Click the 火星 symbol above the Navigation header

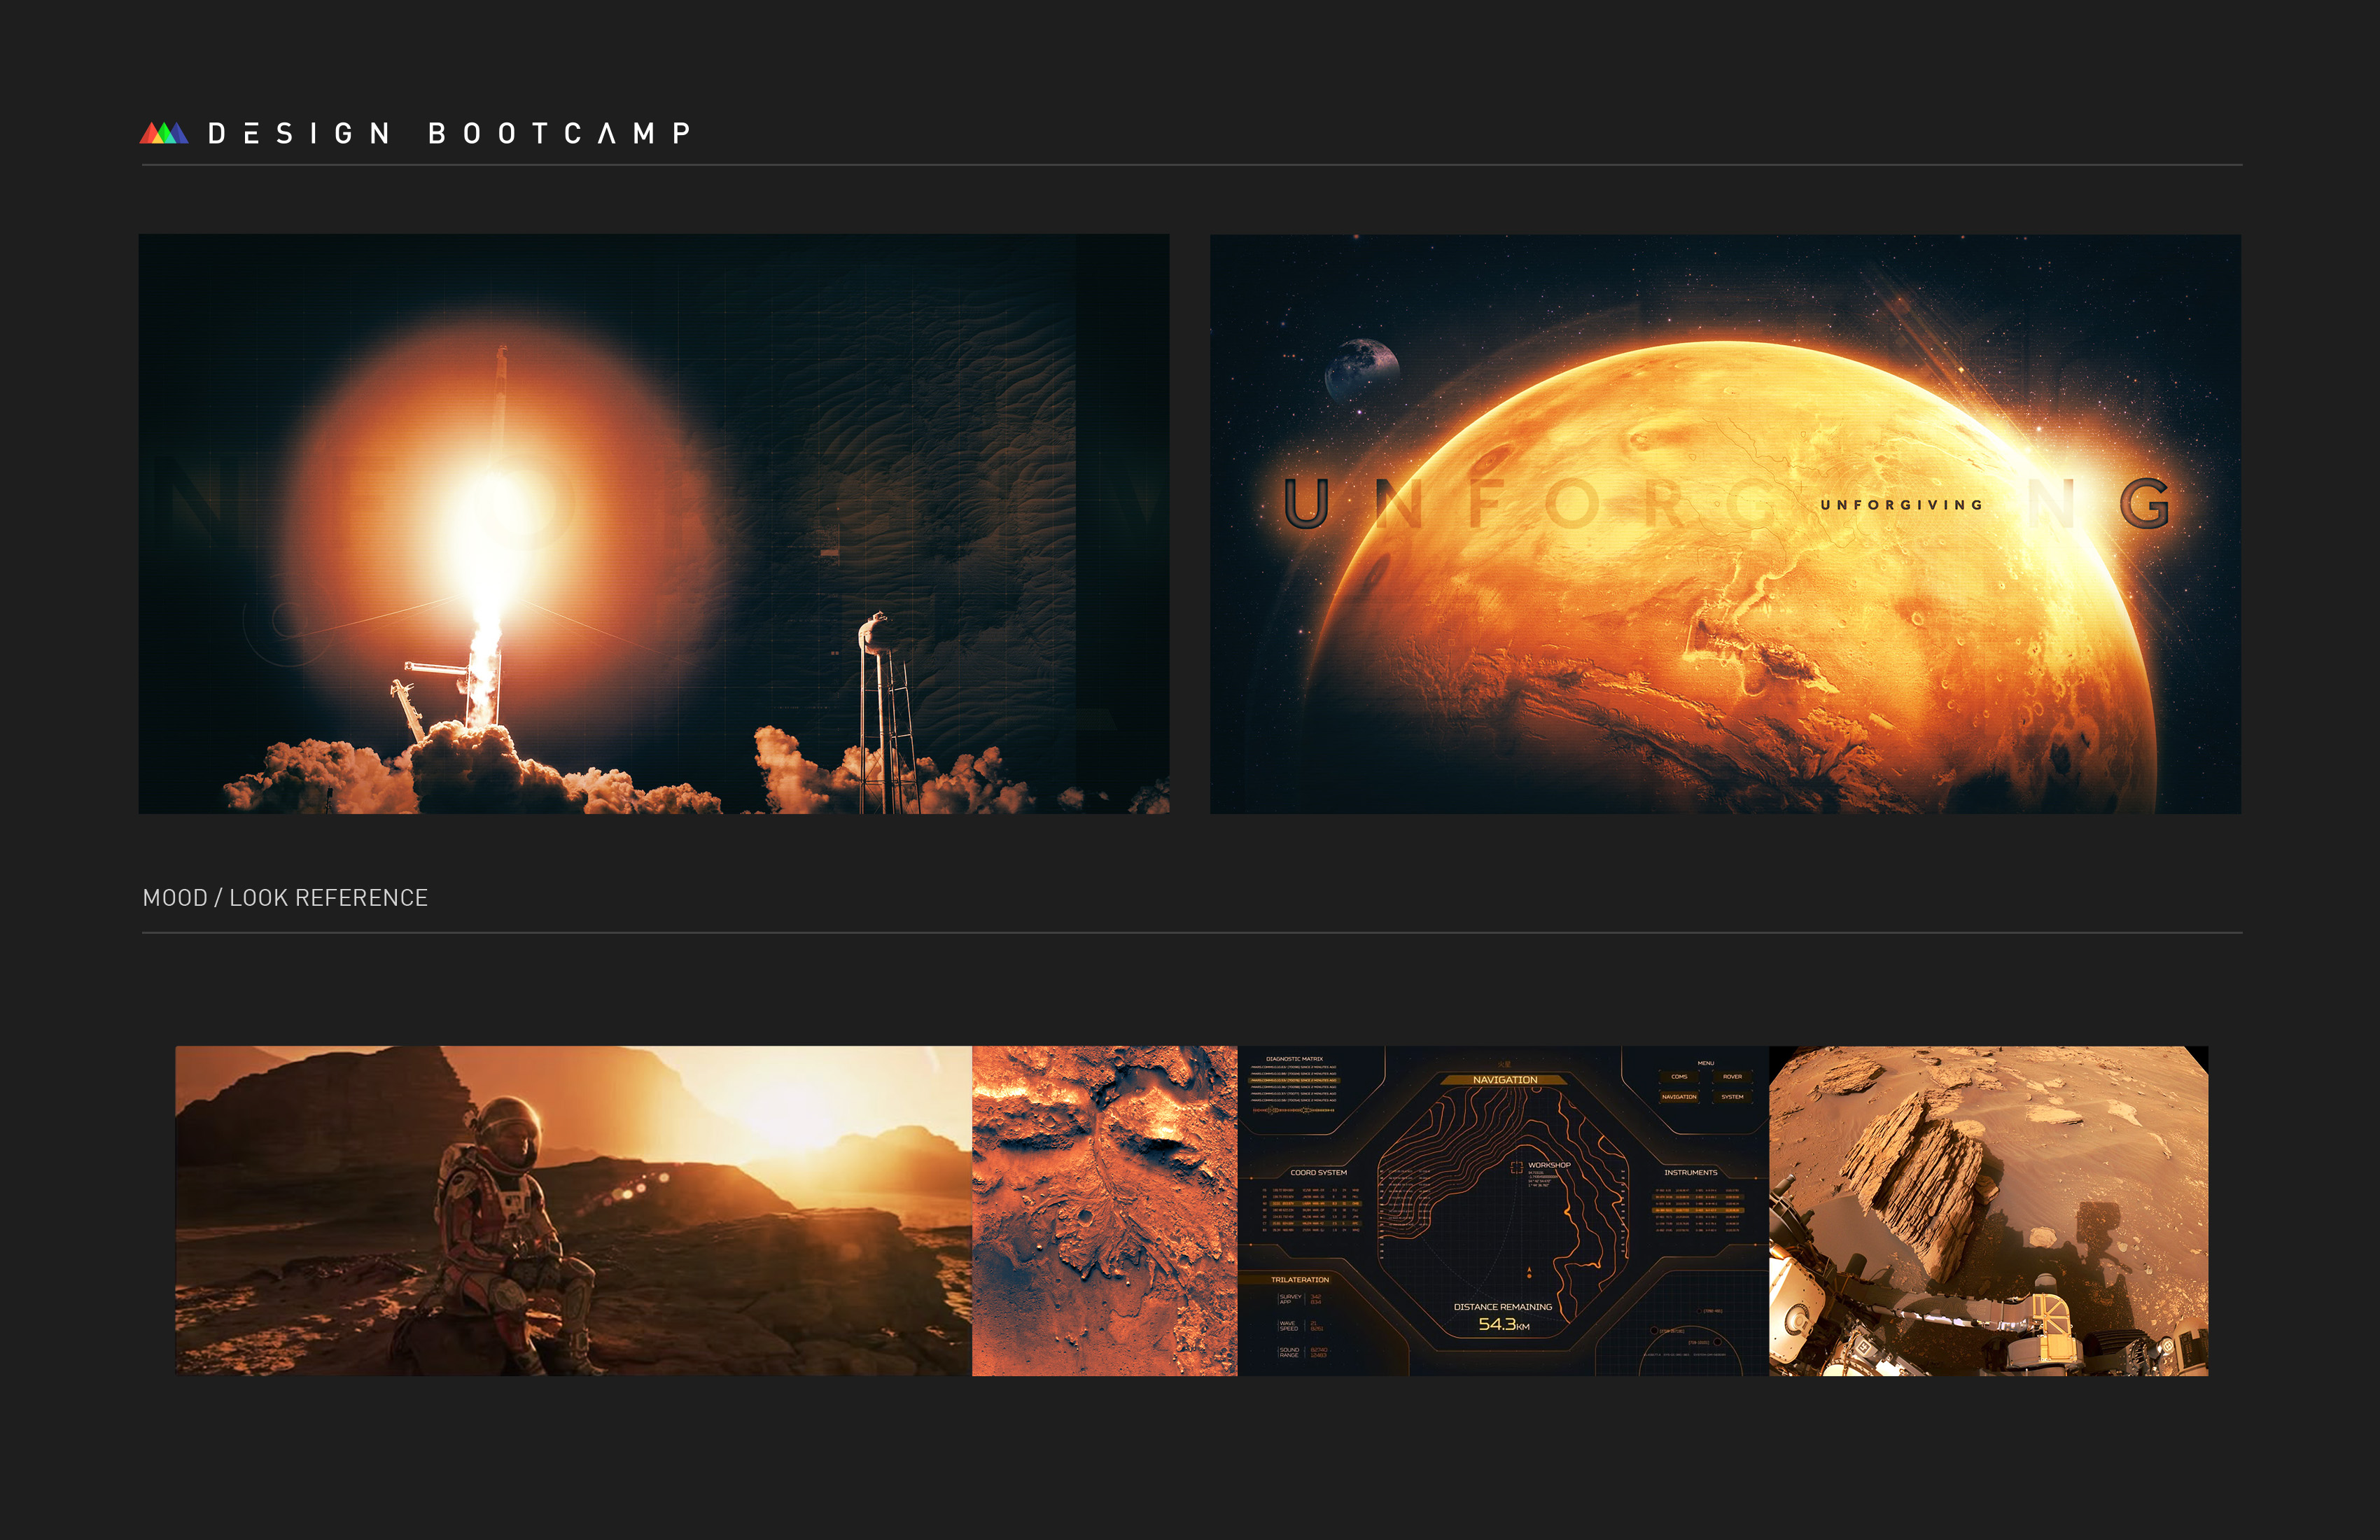1505,1066
